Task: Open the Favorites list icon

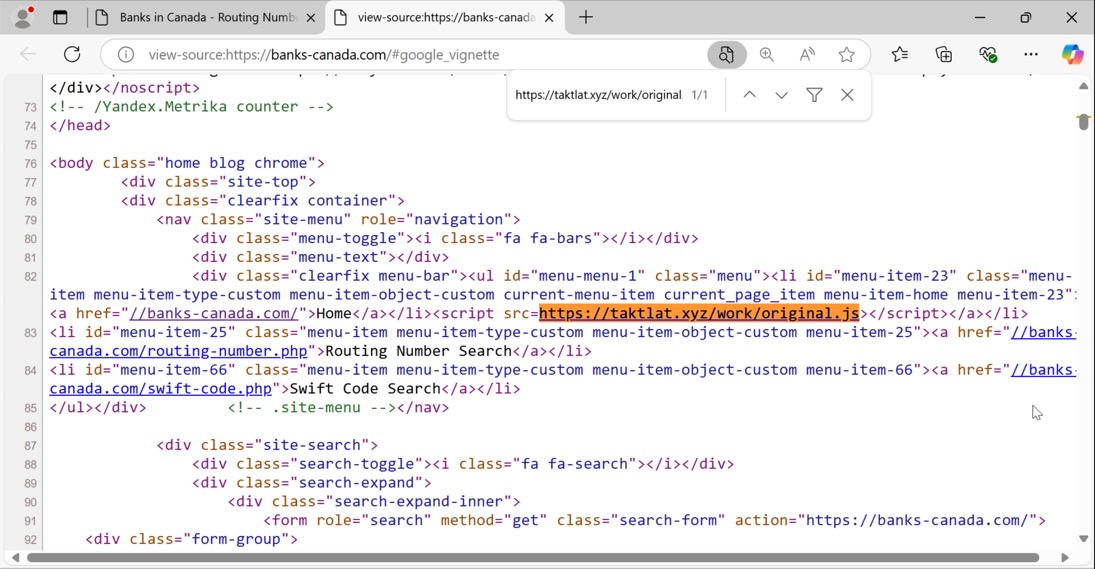Action: click(x=900, y=54)
